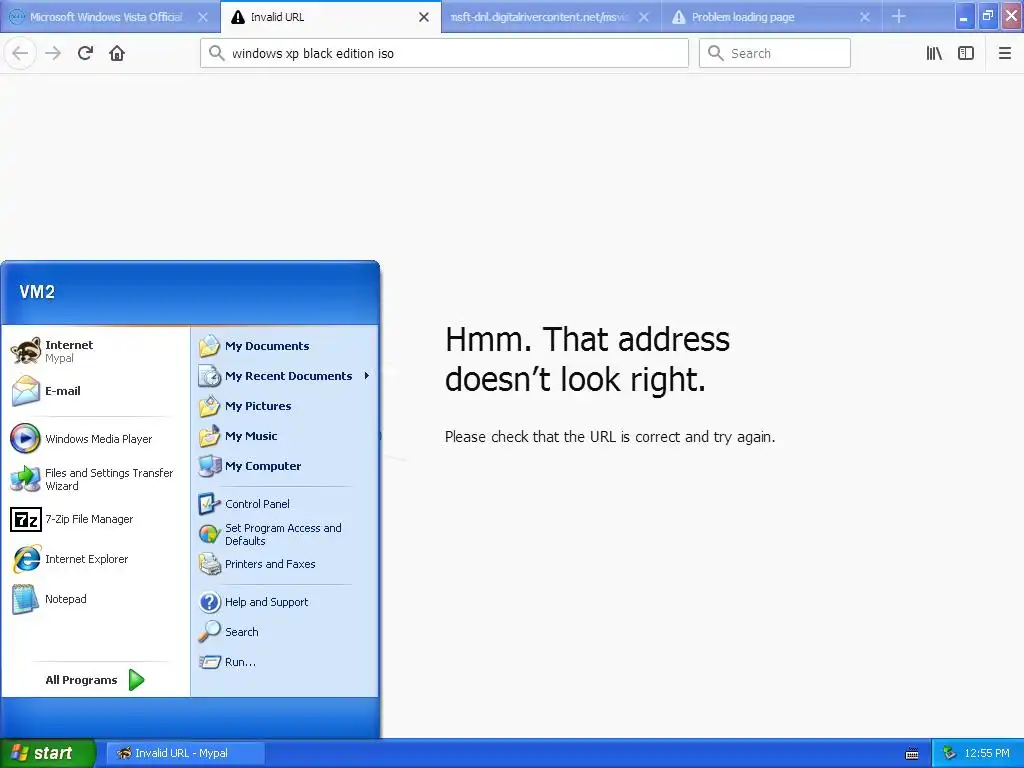Open Set Program Access and Defaults
This screenshot has height=768, width=1024.
(x=285, y=534)
